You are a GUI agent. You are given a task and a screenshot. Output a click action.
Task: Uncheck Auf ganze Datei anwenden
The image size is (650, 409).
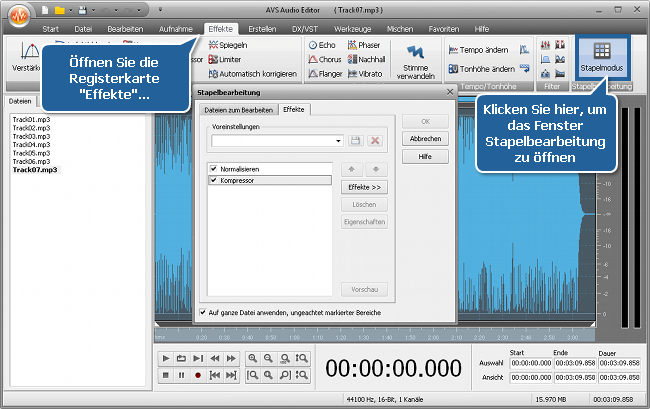[x=203, y=312]
